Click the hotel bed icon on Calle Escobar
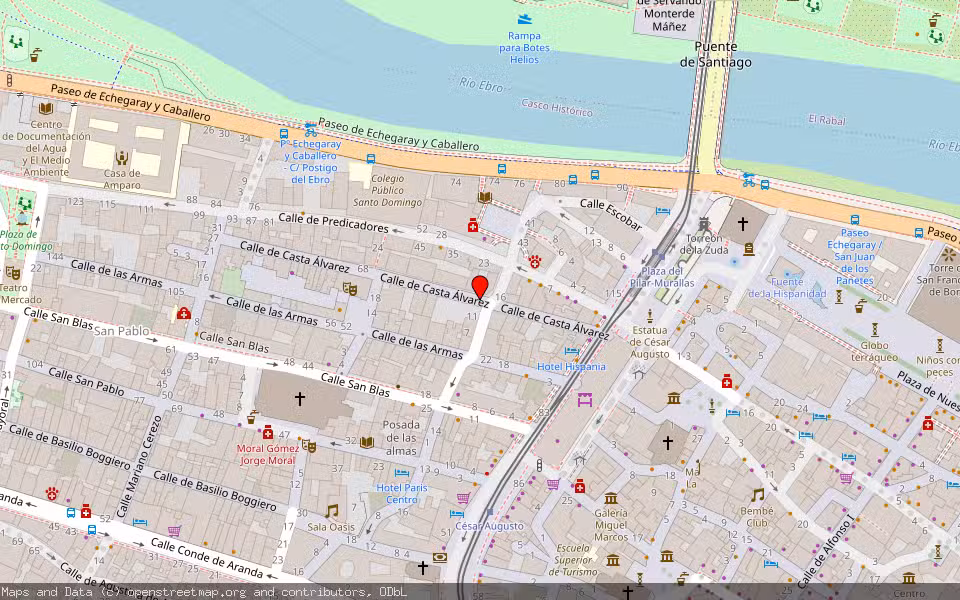The width and height of the screenshot is (960, 600). coord(662,211)
